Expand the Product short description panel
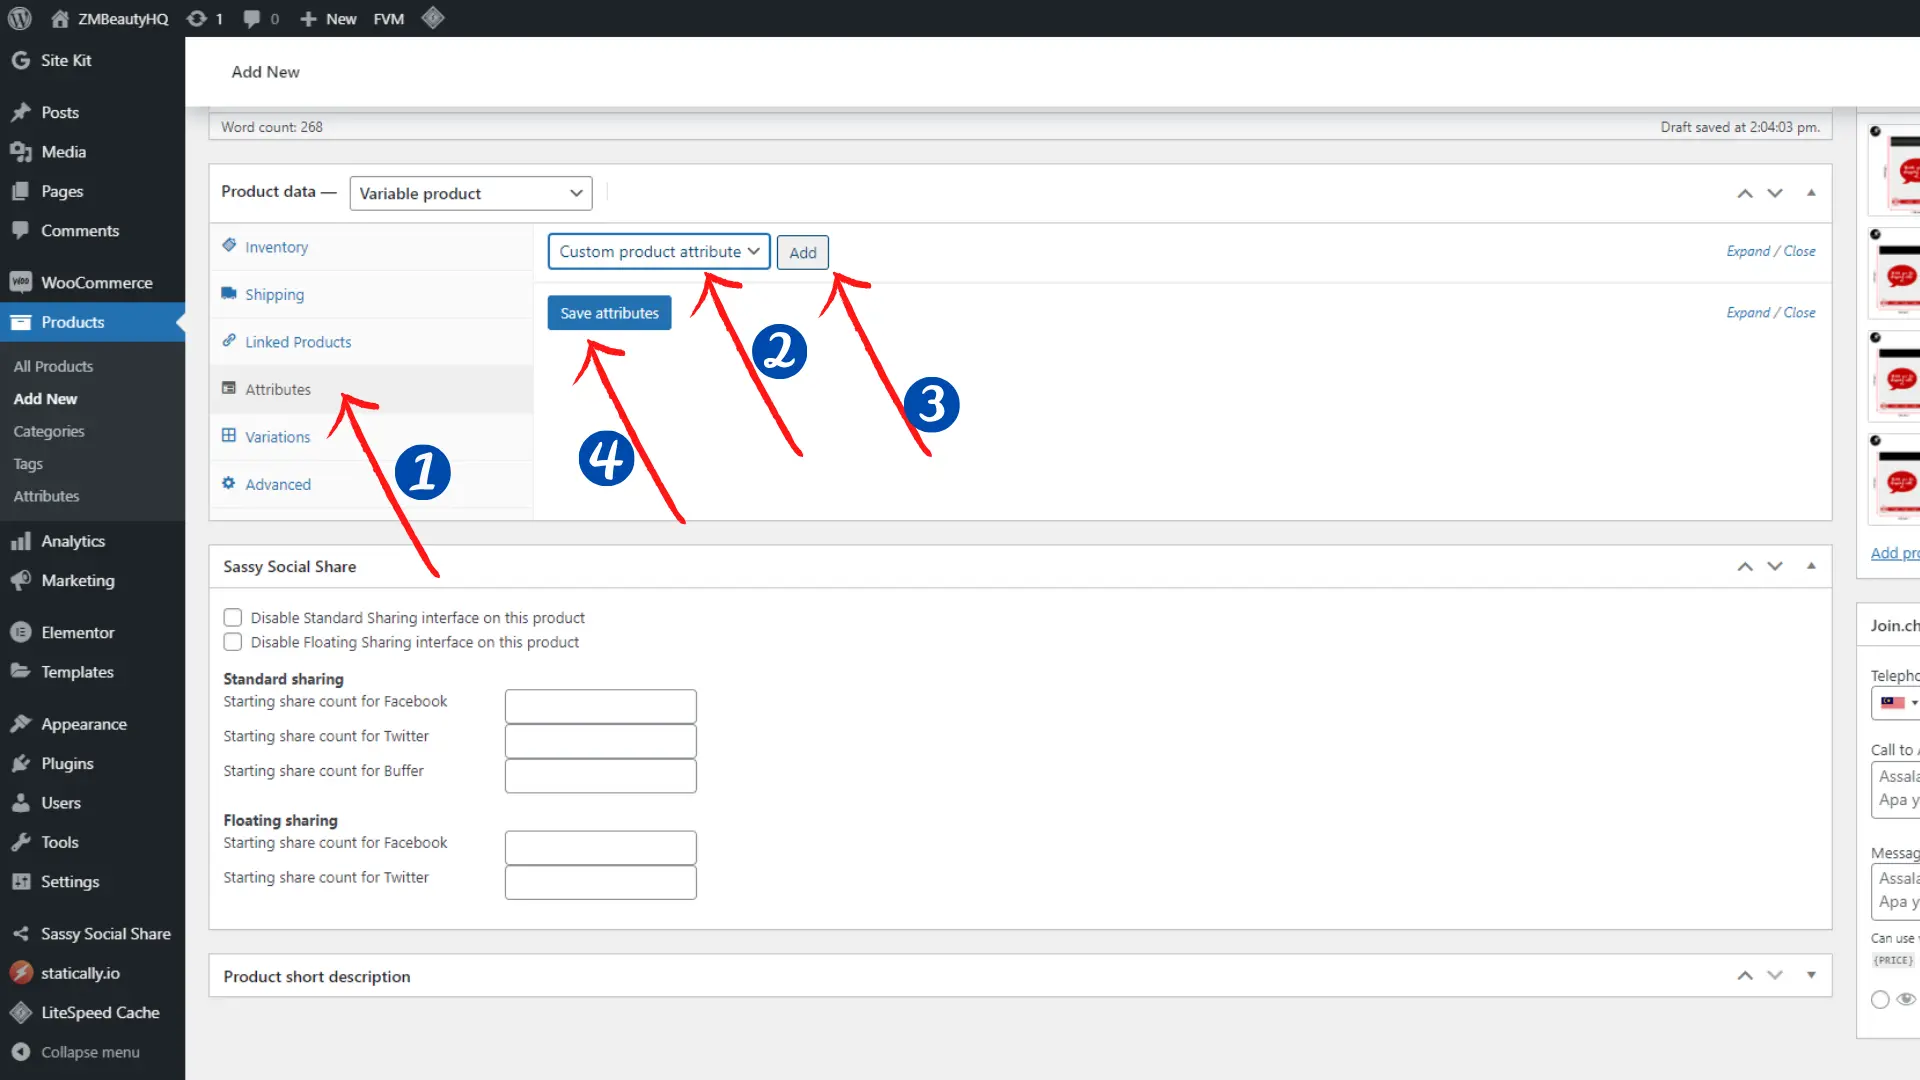The height and width of the screenshot is (1080, 1920). (x=1811, y=975)
